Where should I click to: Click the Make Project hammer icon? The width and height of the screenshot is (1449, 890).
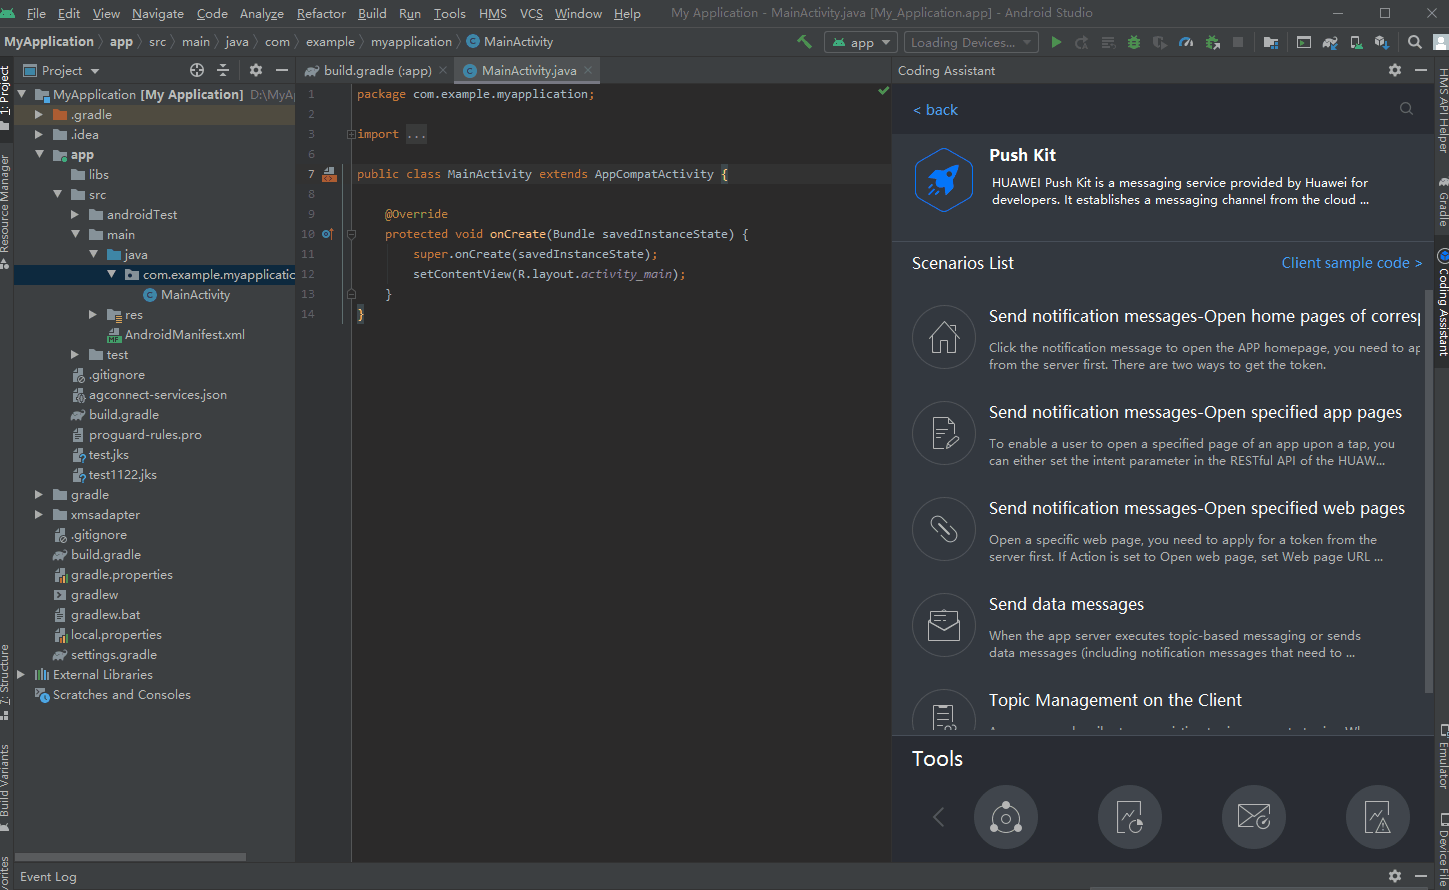click(x=804, y=42)
